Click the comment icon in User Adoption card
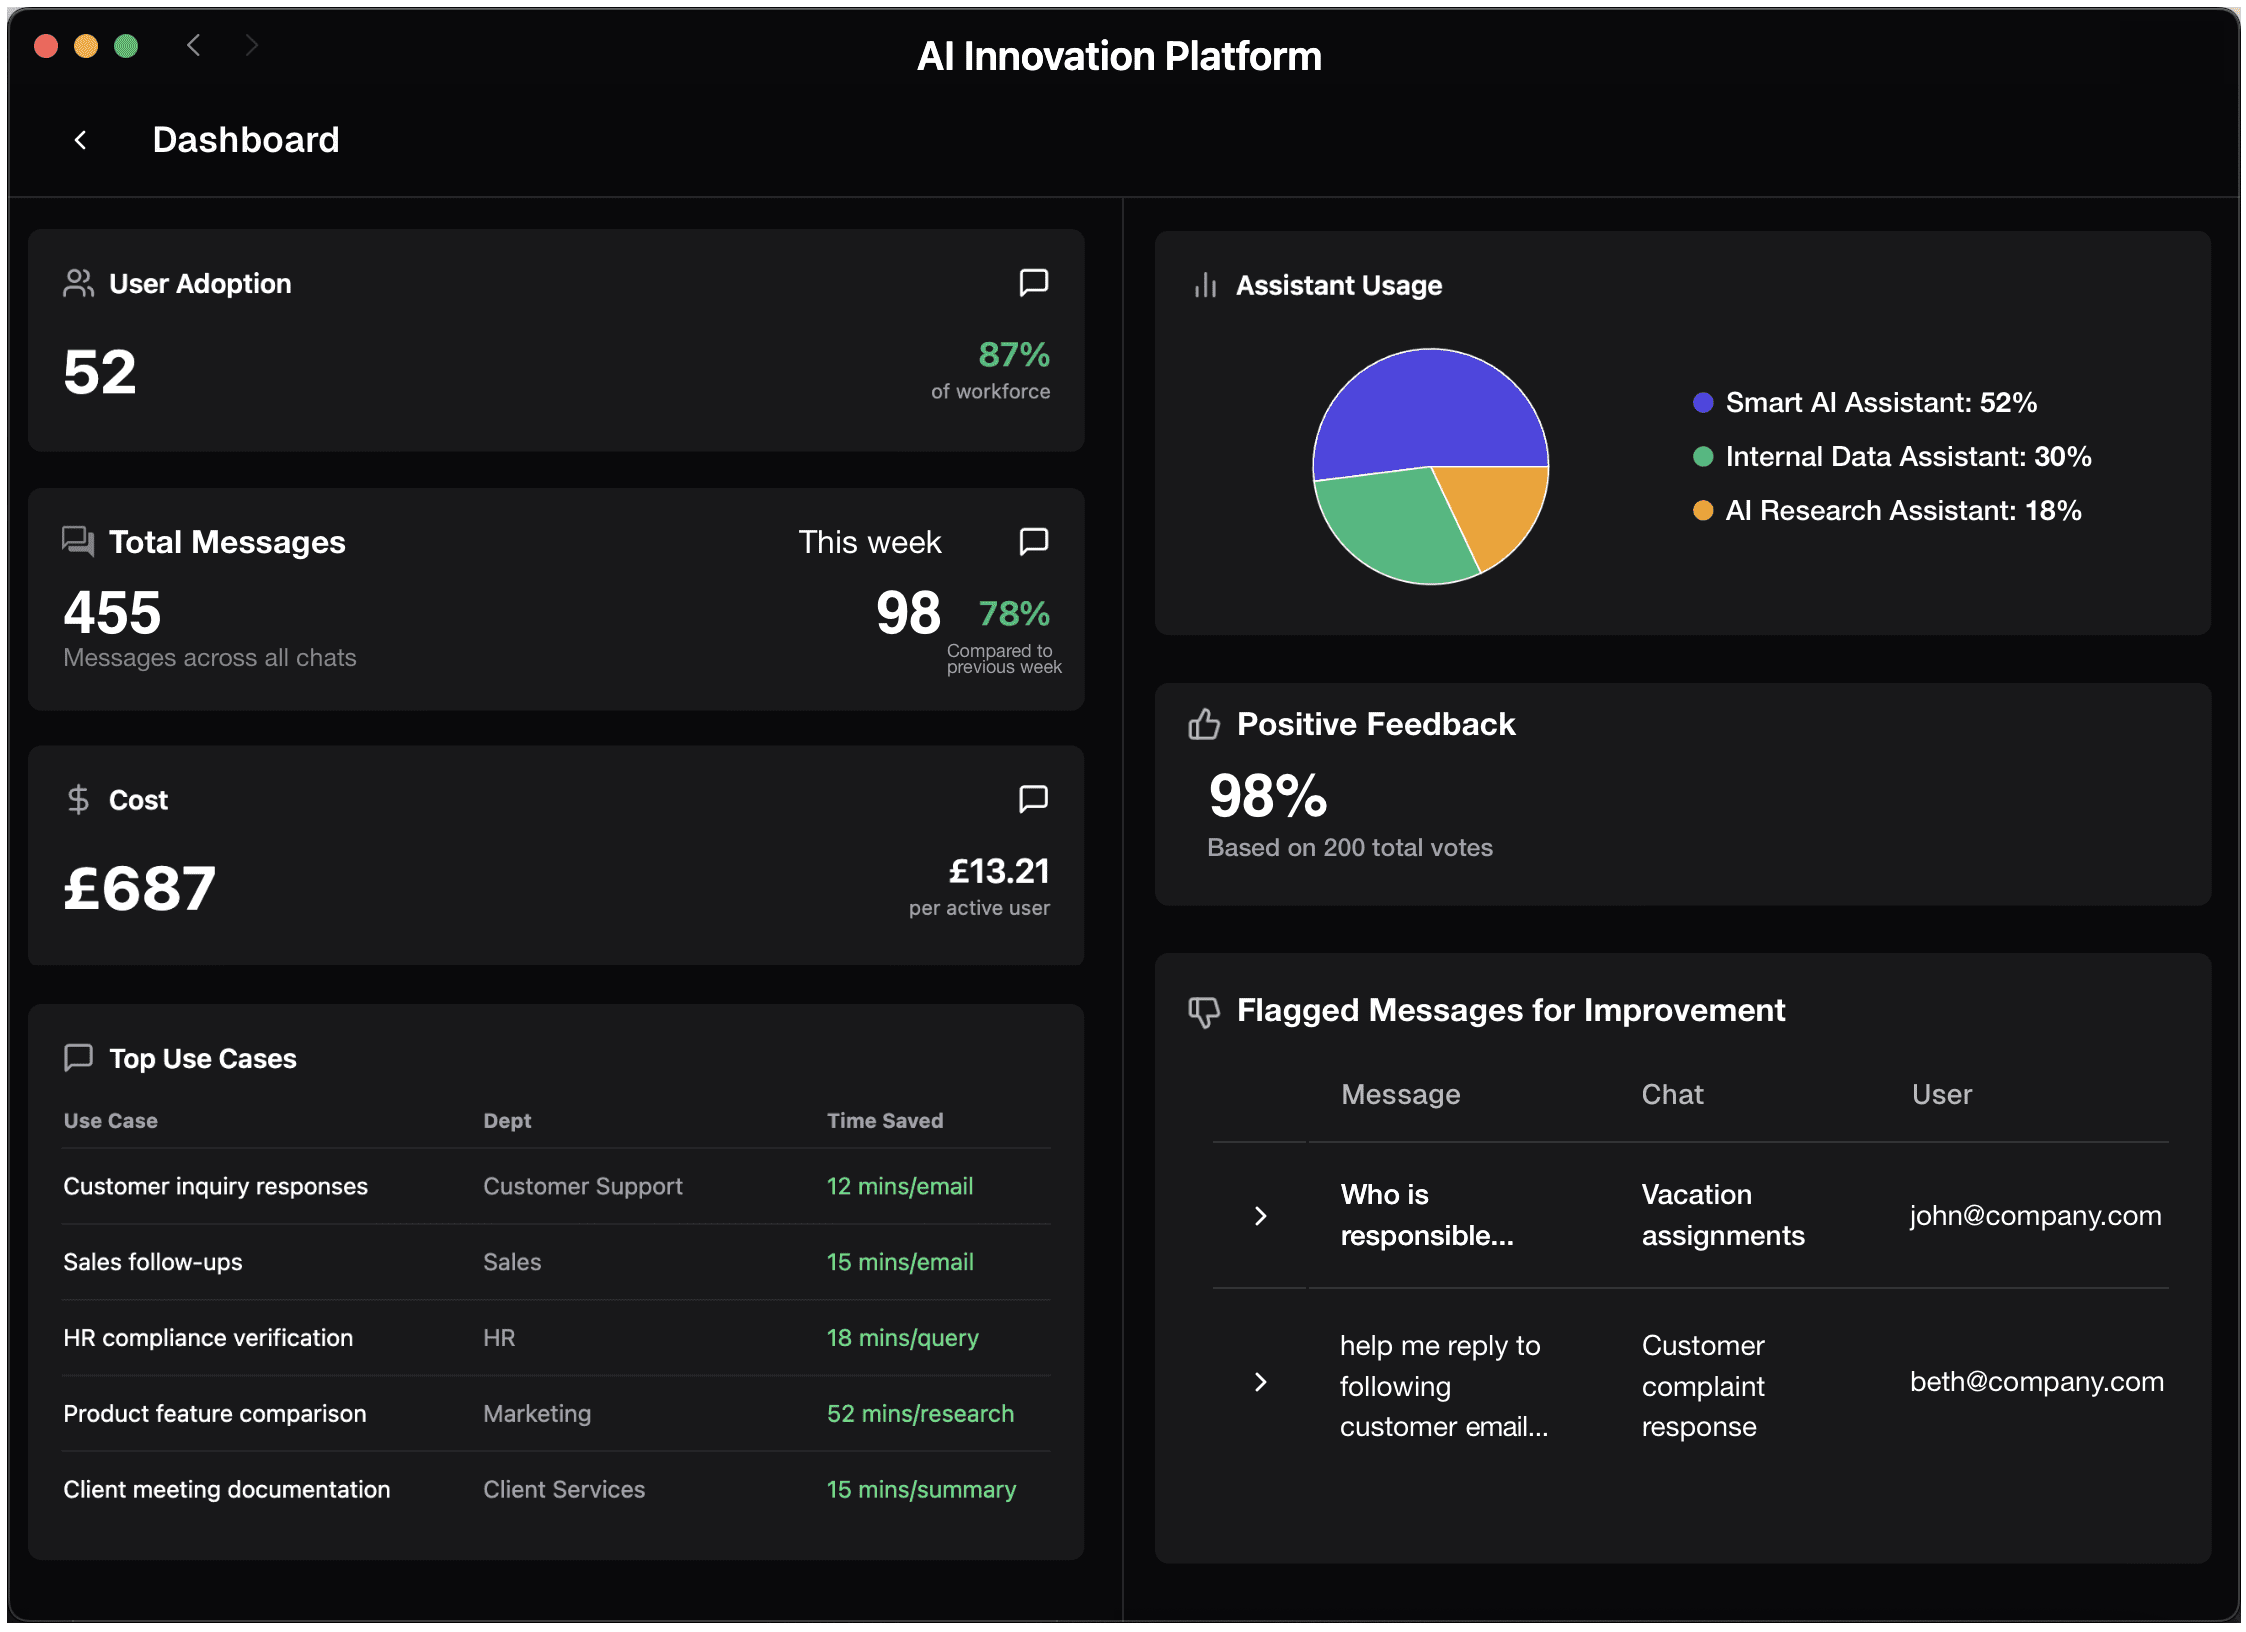This screenshot has width=2246, height=1632. coord(1033,282)
